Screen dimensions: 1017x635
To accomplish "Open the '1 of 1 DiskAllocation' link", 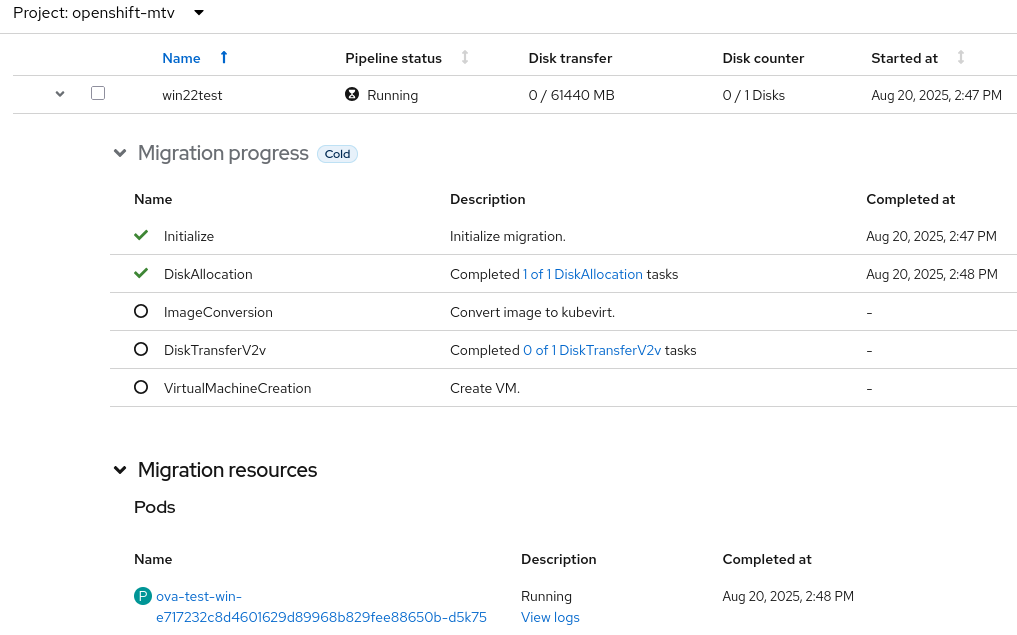I will [x=583, y=274].
